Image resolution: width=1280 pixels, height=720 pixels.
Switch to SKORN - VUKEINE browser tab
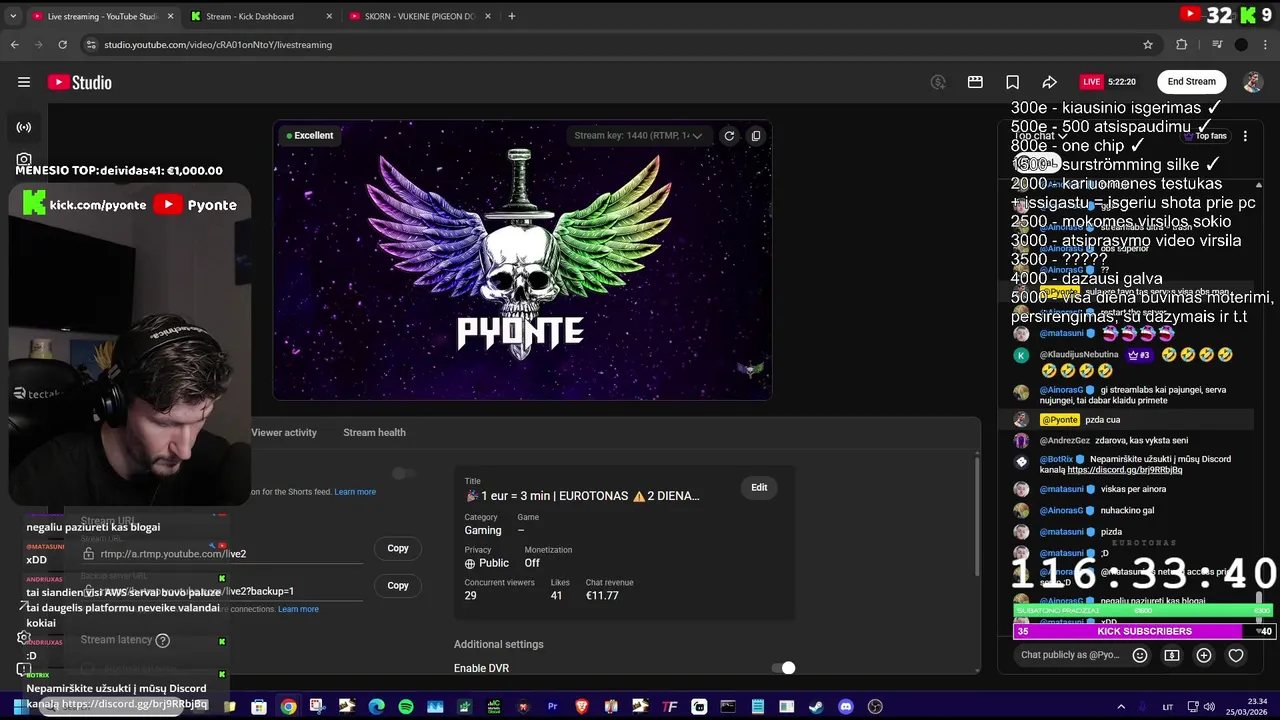click(x=418, y=16)
